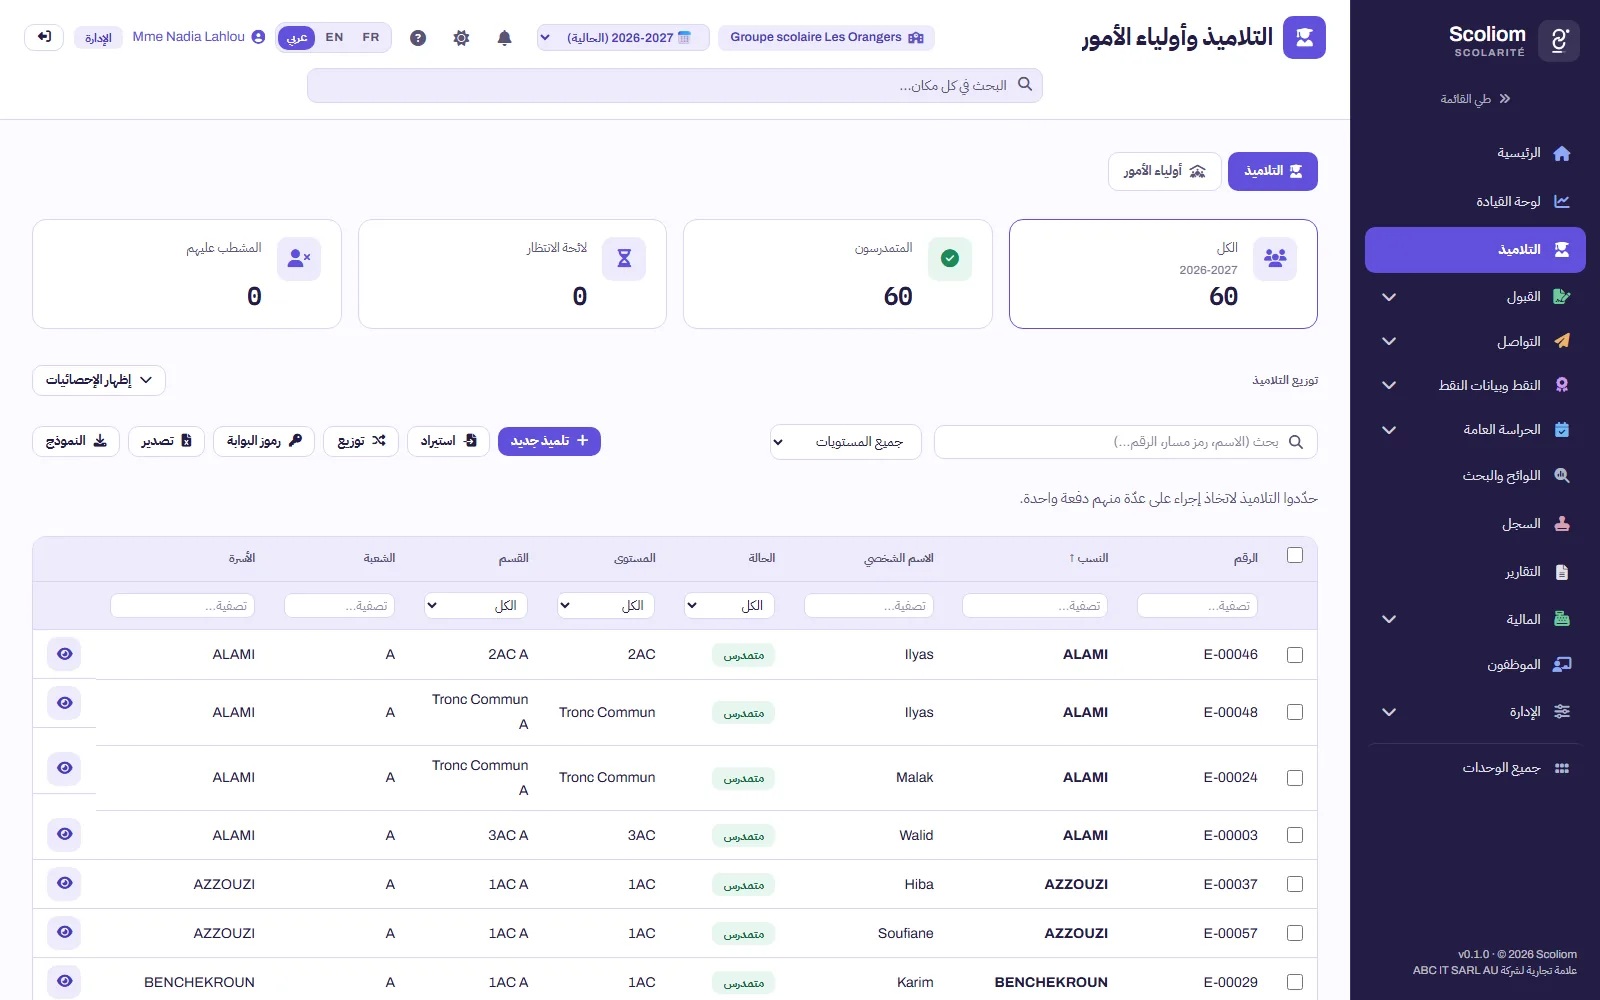This screenshot has width=1600, height=1000.
Task: Click import (استيراد) button
Action: point(448,441)
